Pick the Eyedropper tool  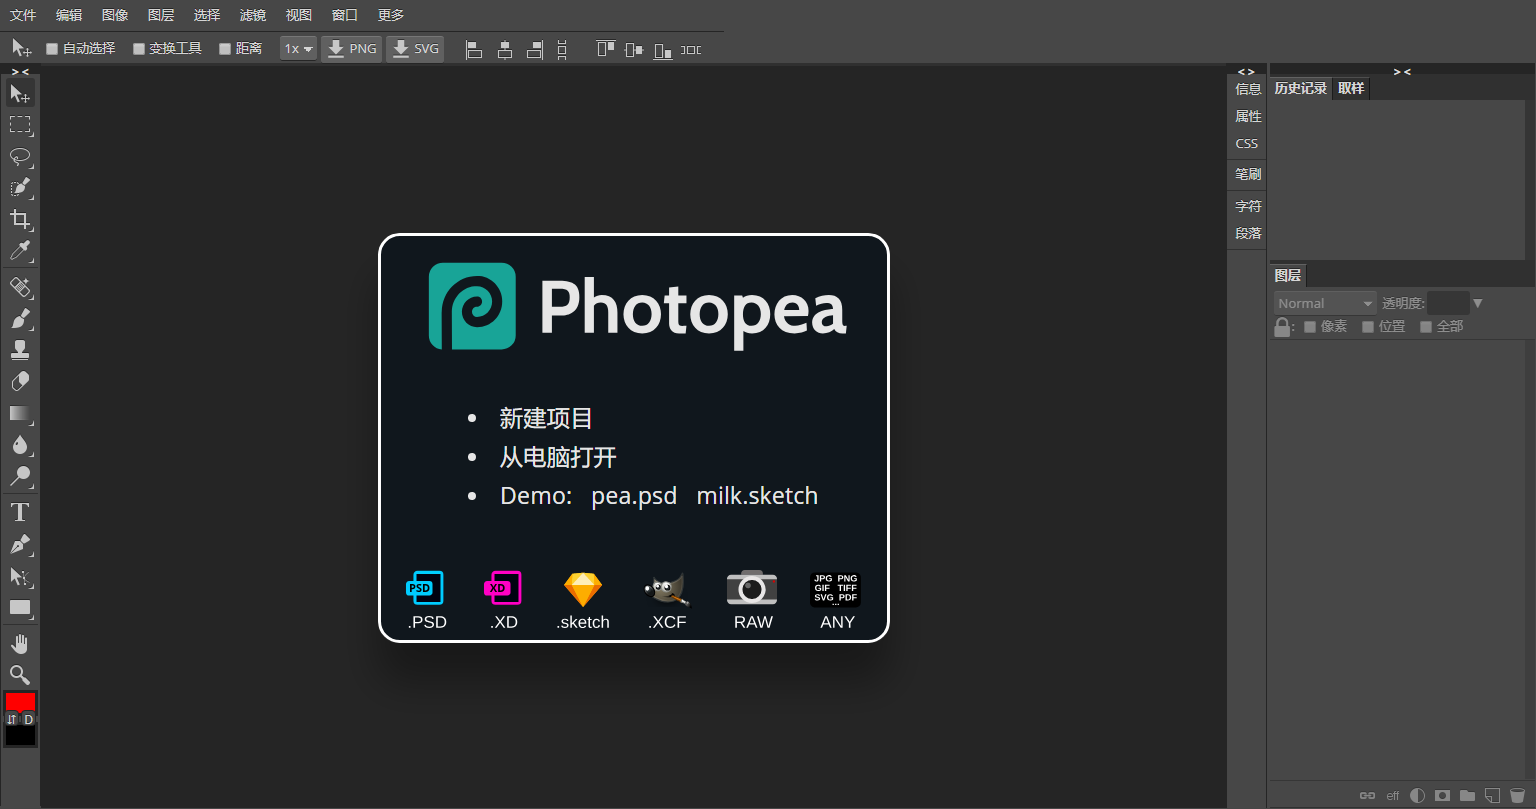pos(20,250)
